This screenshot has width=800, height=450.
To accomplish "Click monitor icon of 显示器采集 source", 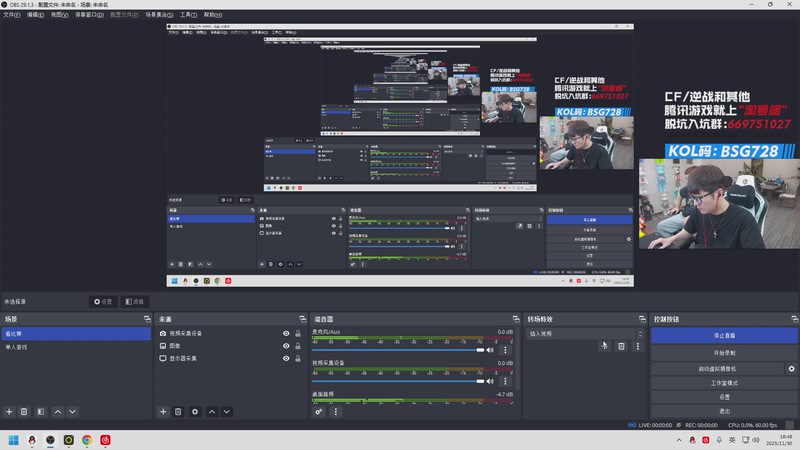I will tap(163, 358).
